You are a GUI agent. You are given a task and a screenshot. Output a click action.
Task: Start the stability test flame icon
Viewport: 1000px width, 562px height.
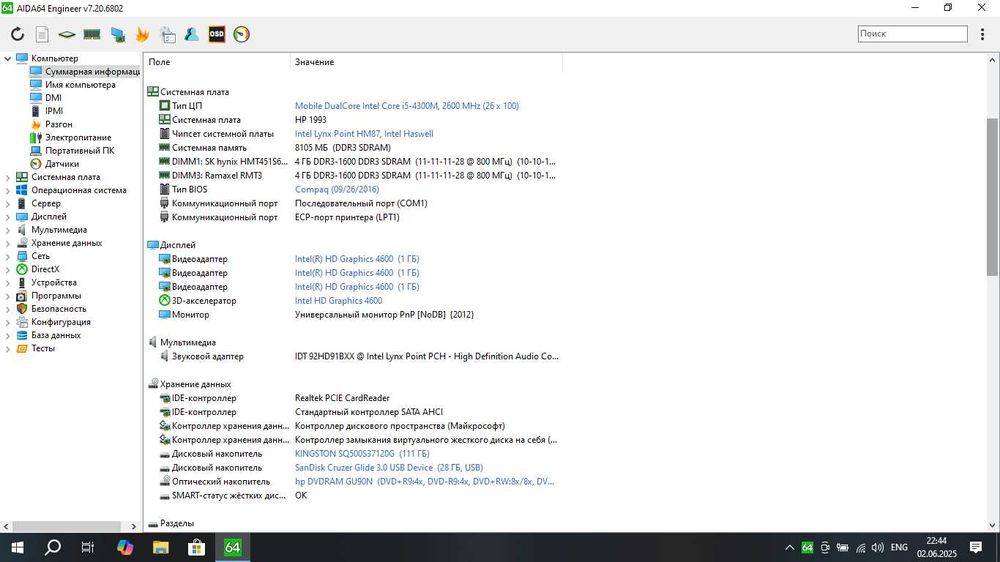(x=142, y=34)
